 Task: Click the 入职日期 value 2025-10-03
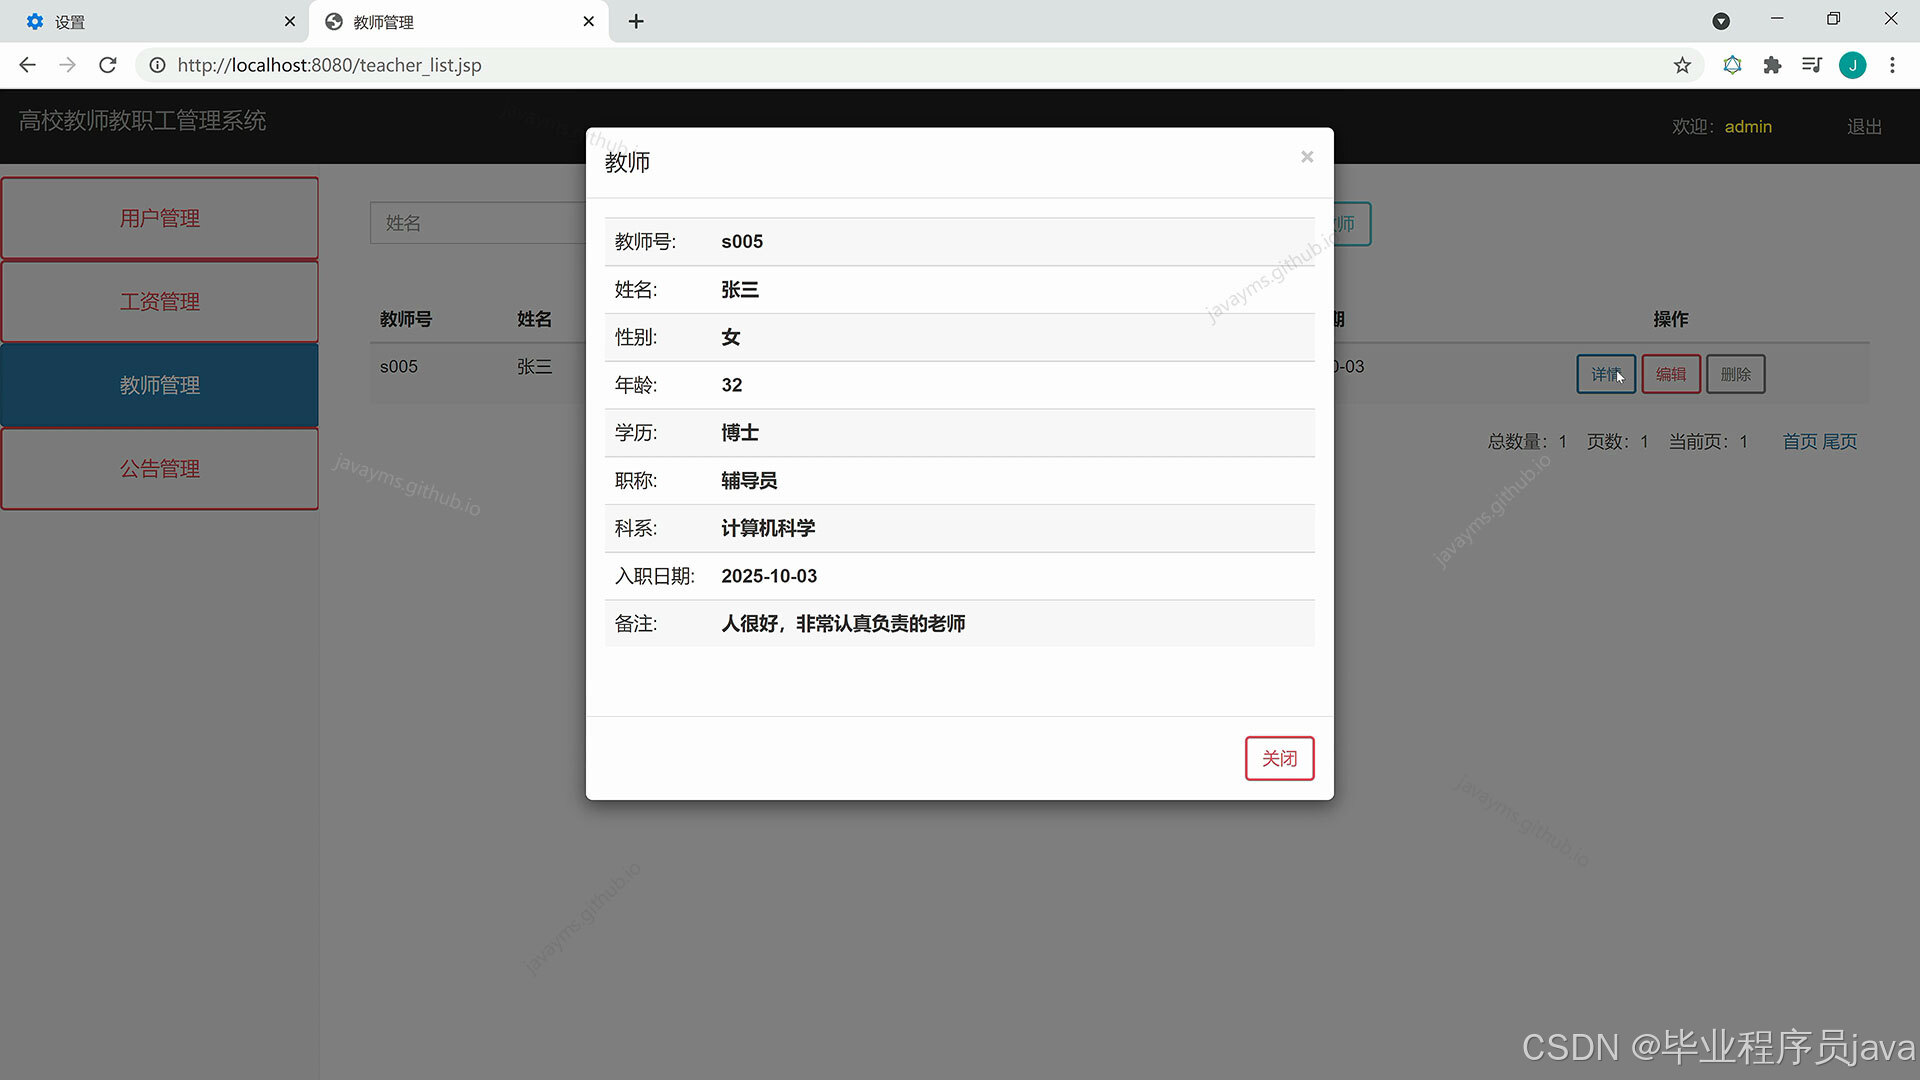pyautogui.click(x=769, y=576)
